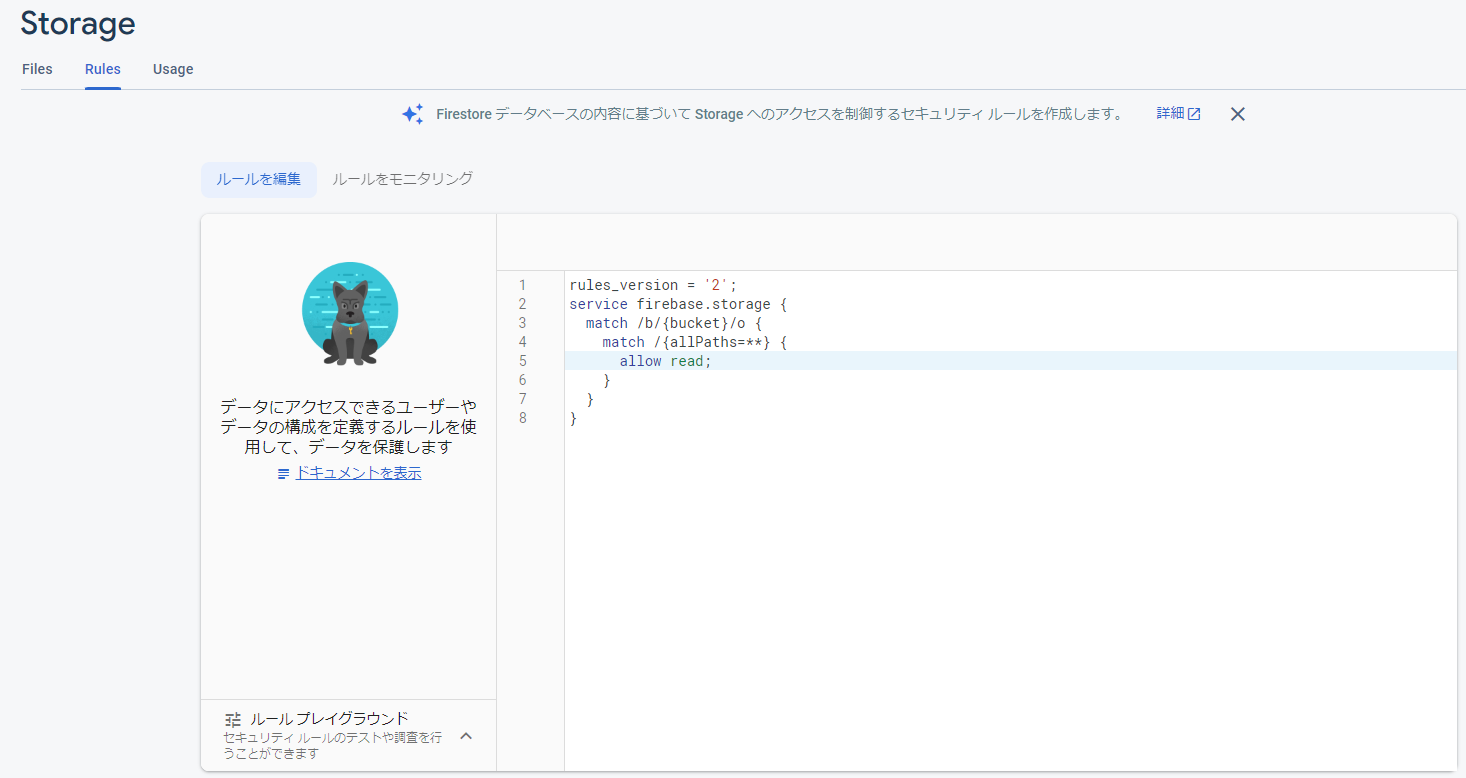
Task: Select the Rules tab
Action: [x=103, y=69]
